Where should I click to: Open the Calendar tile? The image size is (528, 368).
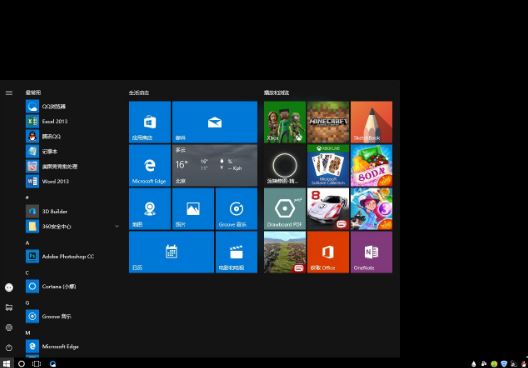[x=171, y=252]
